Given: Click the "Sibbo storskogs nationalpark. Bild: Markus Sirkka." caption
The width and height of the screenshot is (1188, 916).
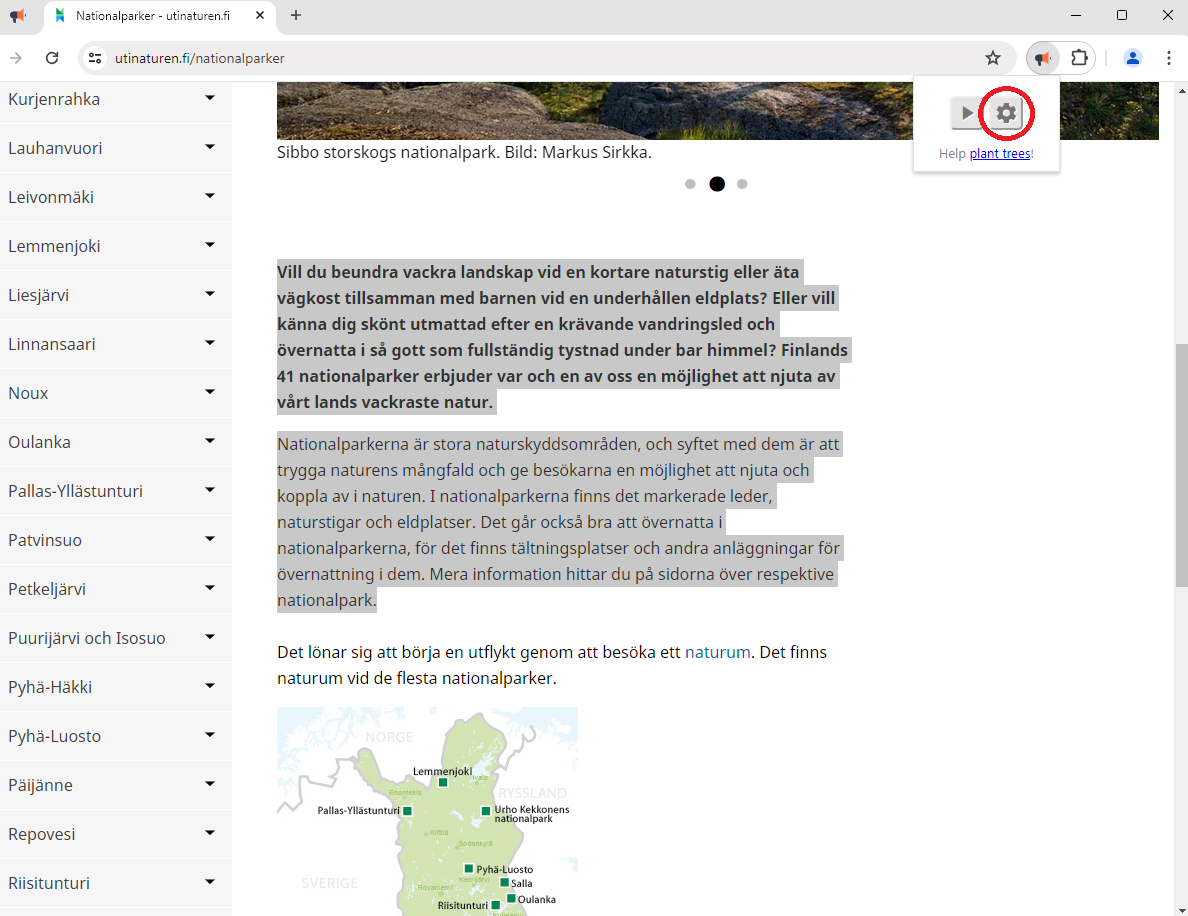Looking at the screenshot, I should click(464, 152).
